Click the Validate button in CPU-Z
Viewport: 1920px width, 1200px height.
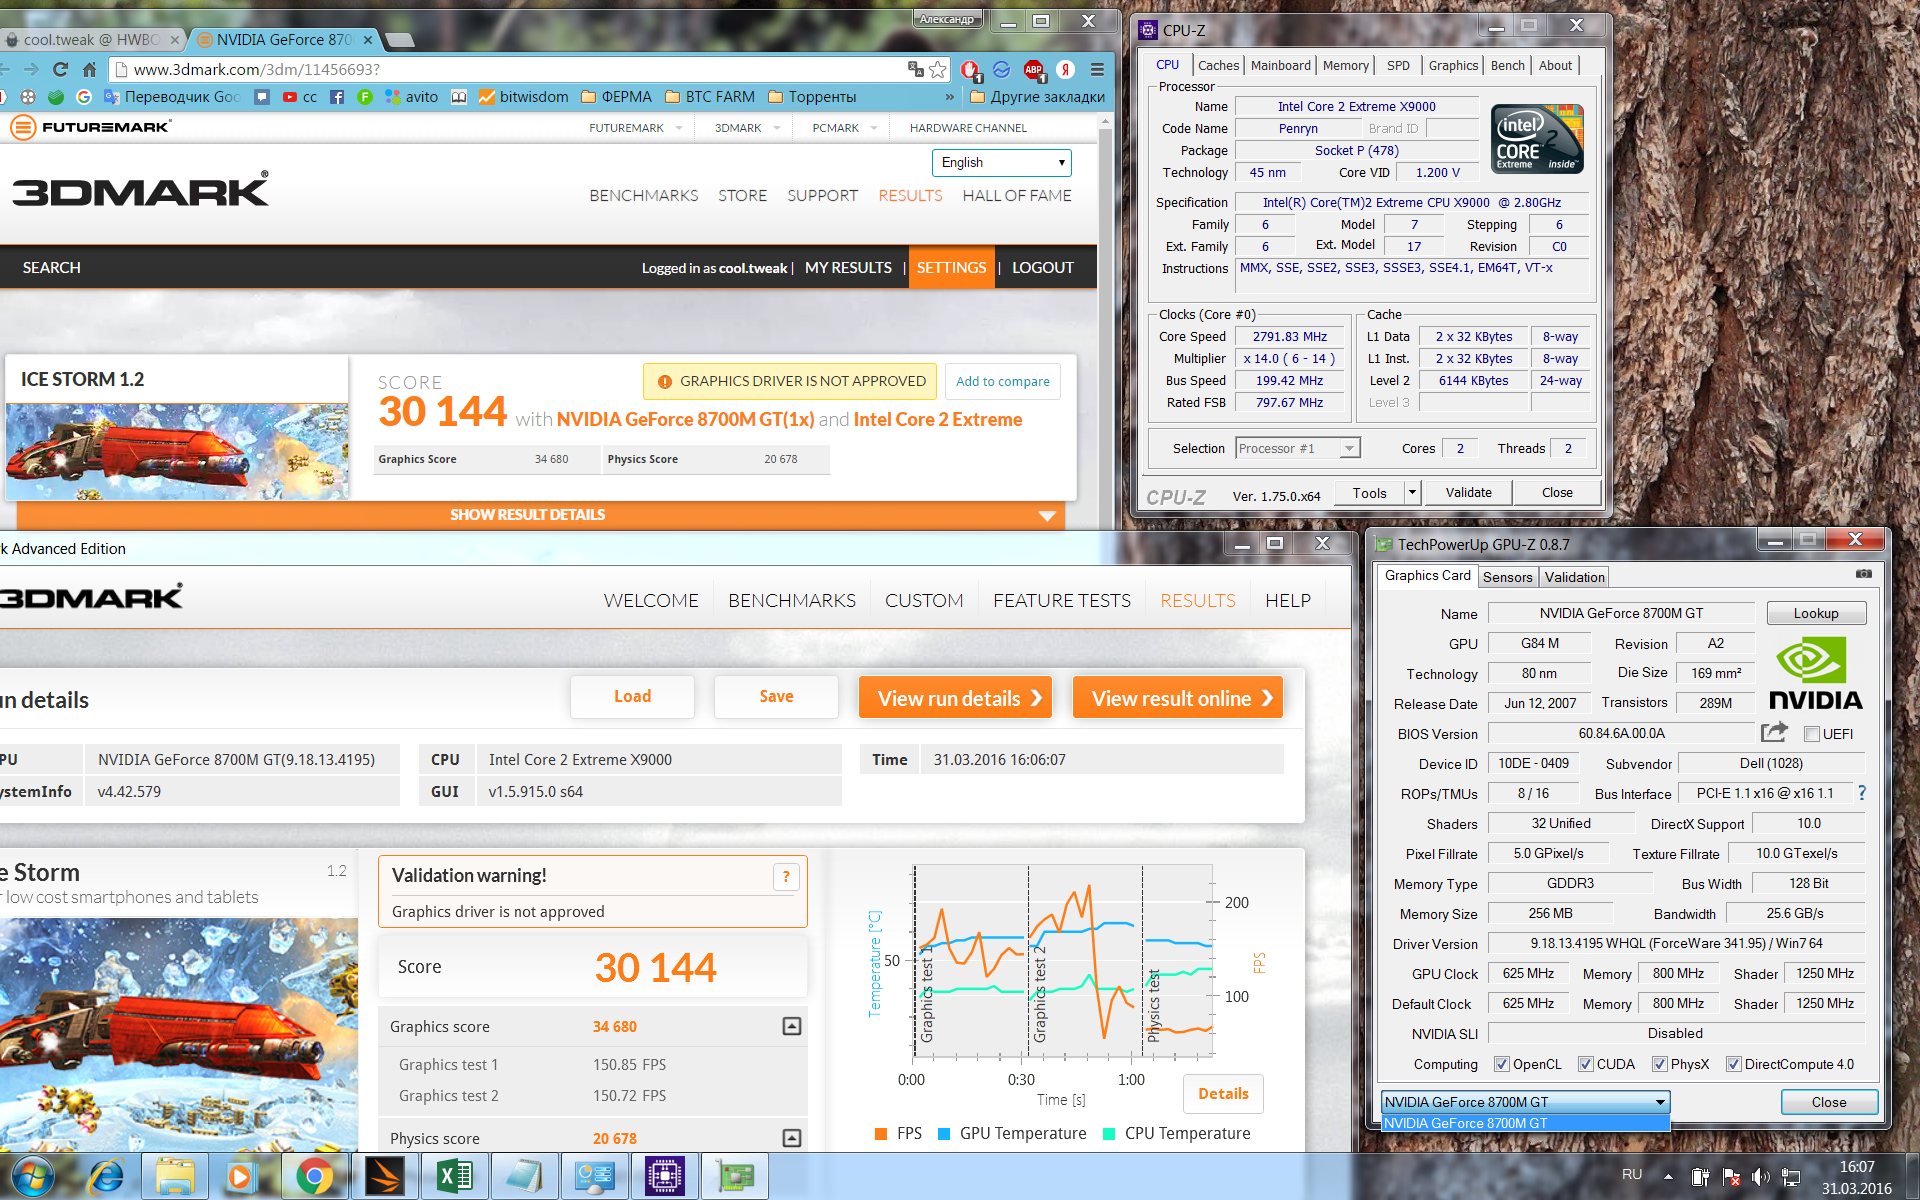tap(1468, 492)
